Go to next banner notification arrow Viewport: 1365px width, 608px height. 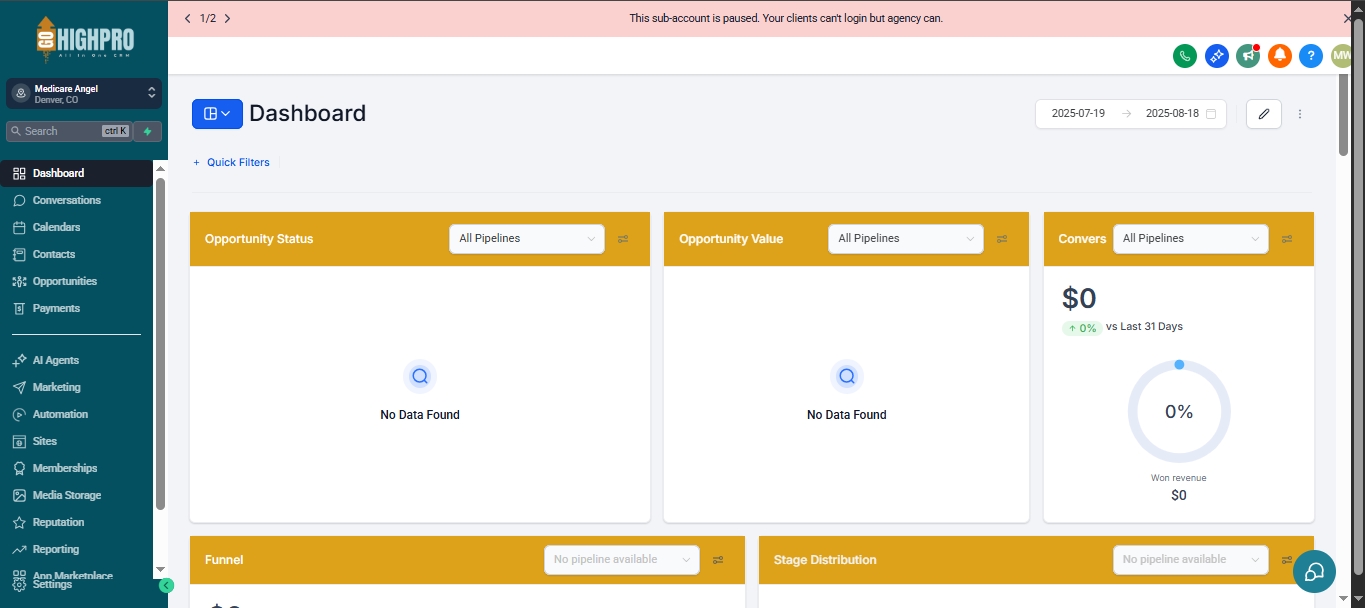pyautogui.click(x=227, y=18)
